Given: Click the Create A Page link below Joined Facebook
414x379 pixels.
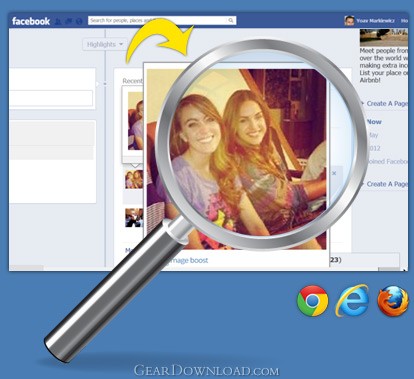Looking at the screenshot, I should (x=387, y=184).
